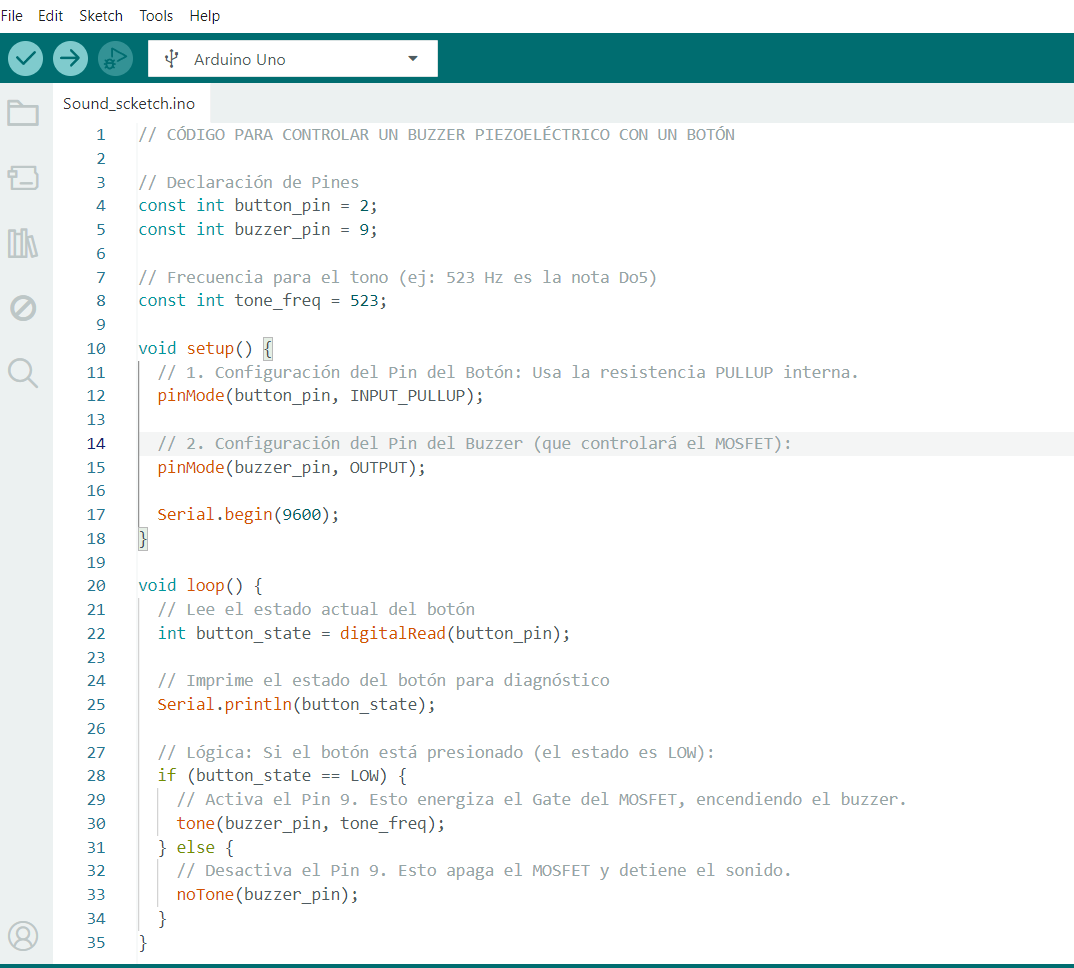Click line number 20 in the gutter
This screenshot has width=1074, height=968.
click(96, 586)
